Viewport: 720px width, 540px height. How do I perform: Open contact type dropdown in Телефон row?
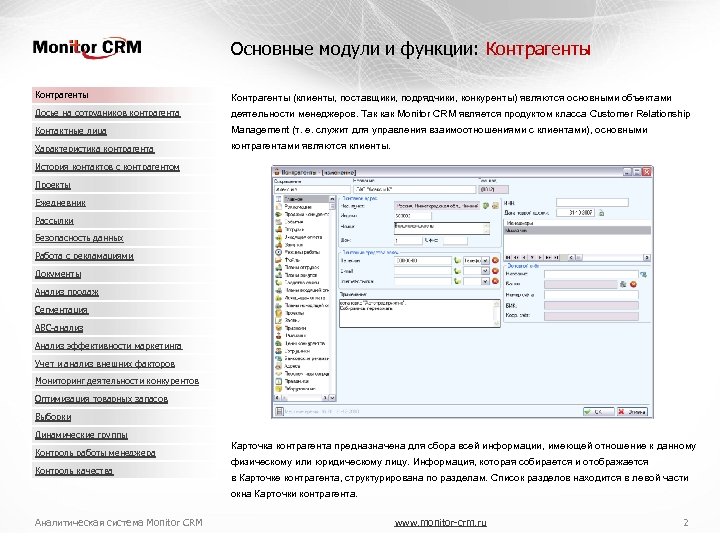point(485,260)
